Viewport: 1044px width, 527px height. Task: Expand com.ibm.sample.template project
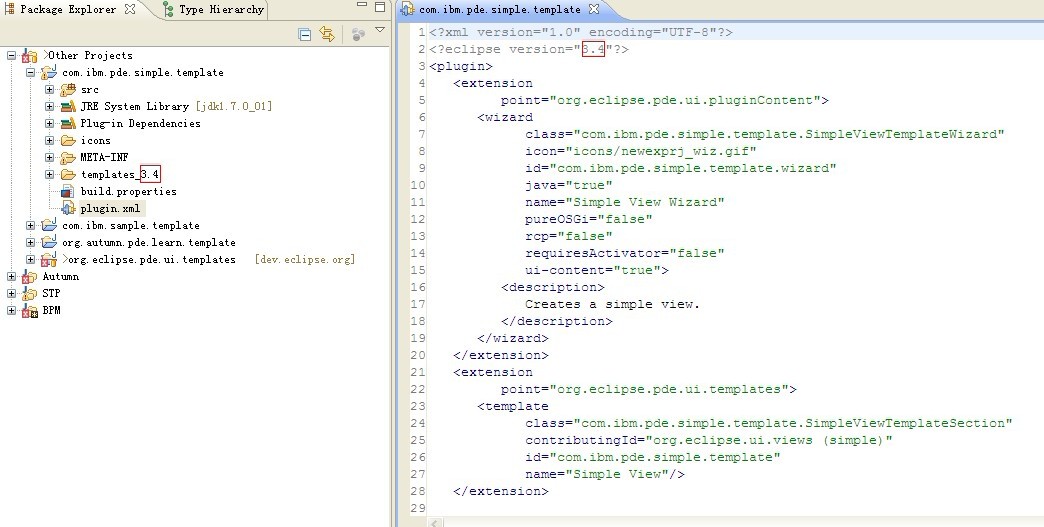(31, 226)
